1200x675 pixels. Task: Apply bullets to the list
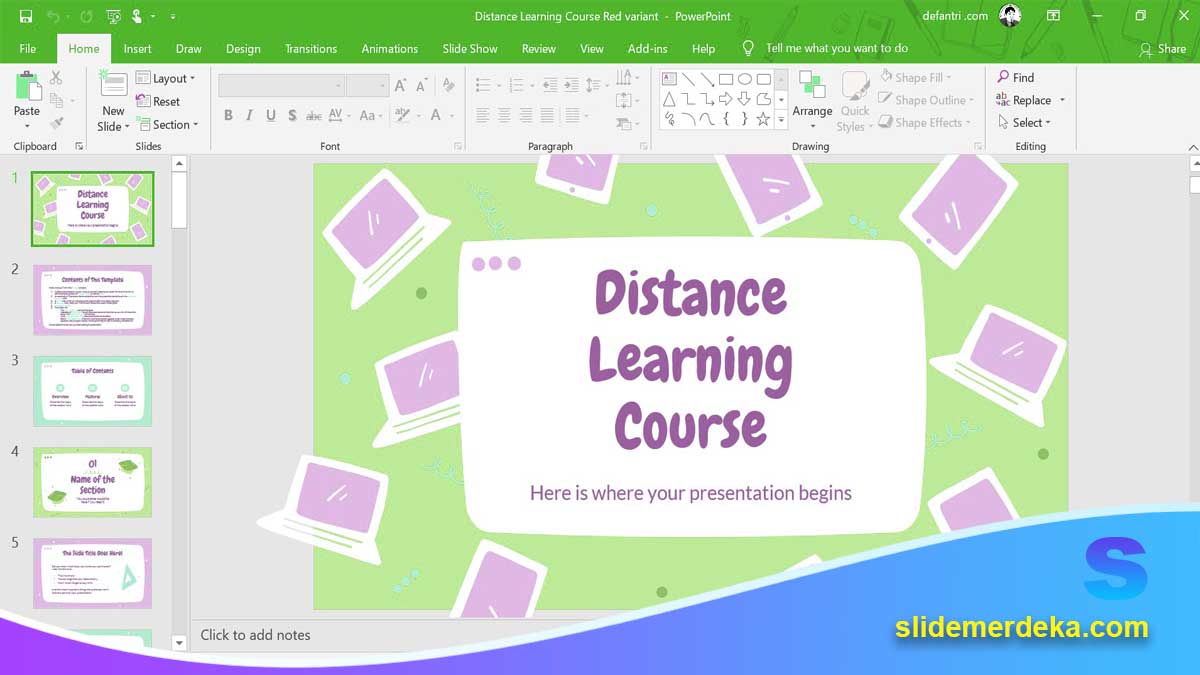(x=483, y=86)
